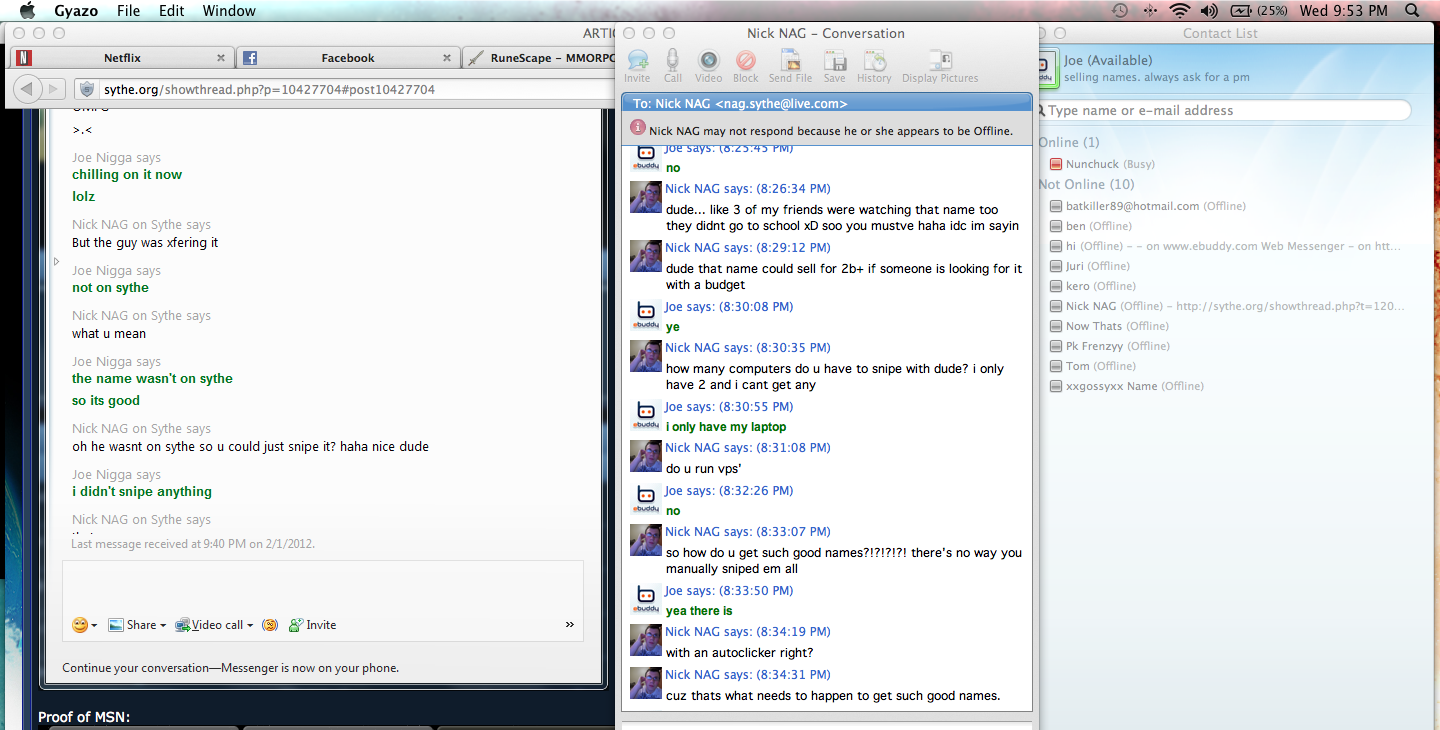
Task: Switch to the Netflix browser tab
Action: (122, 58)
